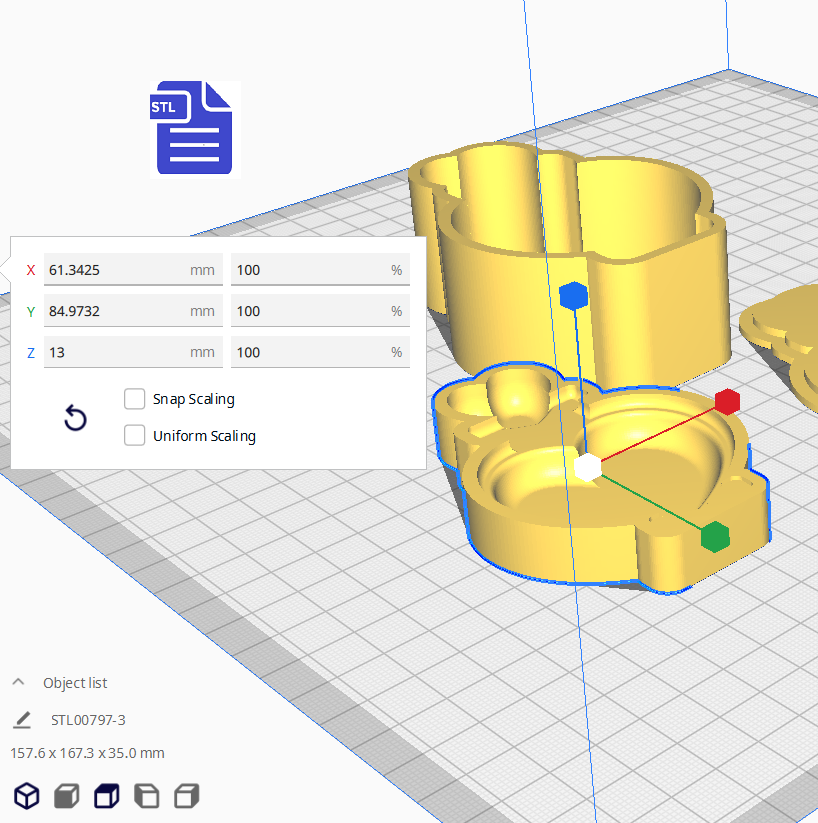818x823 pixels.
Task: Click the red X-axis scale handle
Action: [727, 402]
